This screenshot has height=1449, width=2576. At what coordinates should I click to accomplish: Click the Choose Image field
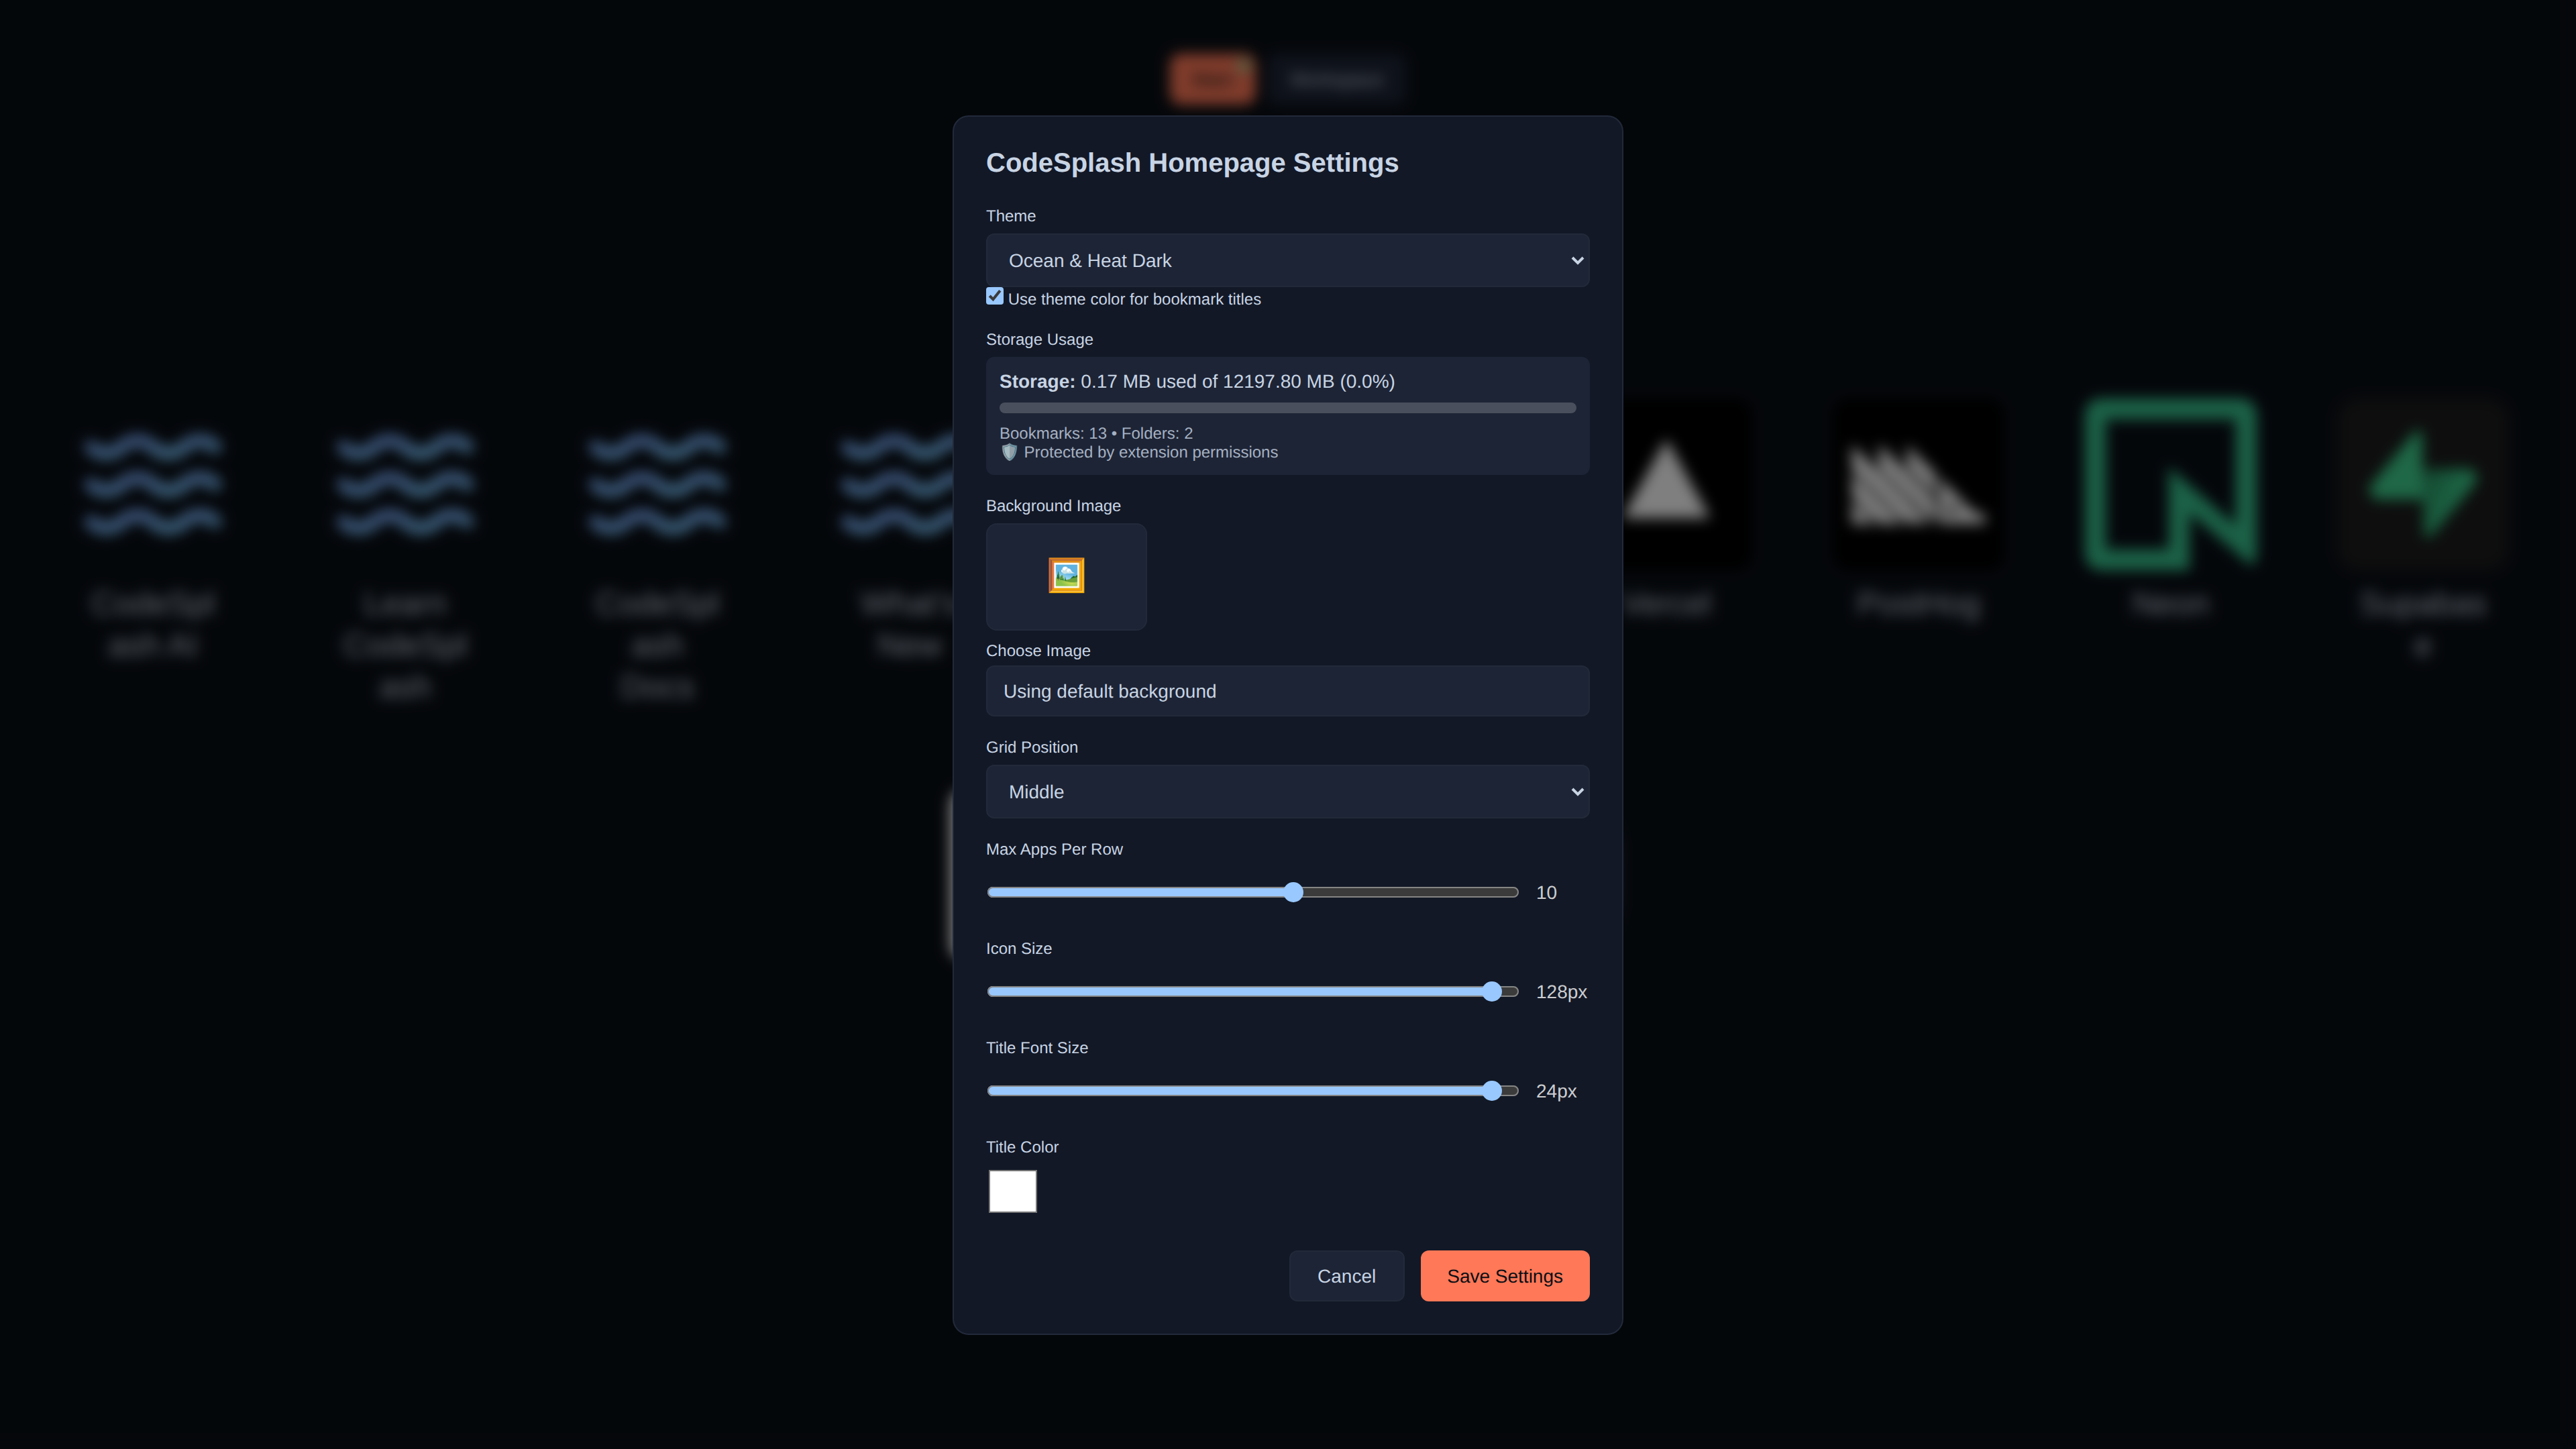click(x=1287, y=691)
